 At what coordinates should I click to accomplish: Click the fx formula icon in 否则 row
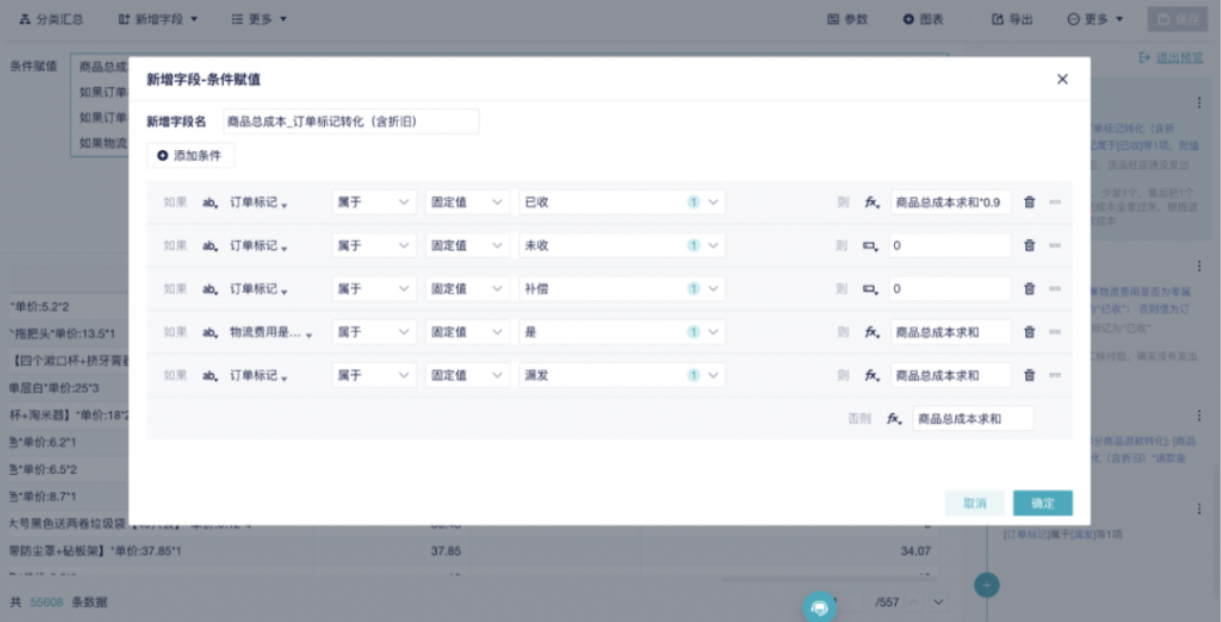(x=894, y=419)
